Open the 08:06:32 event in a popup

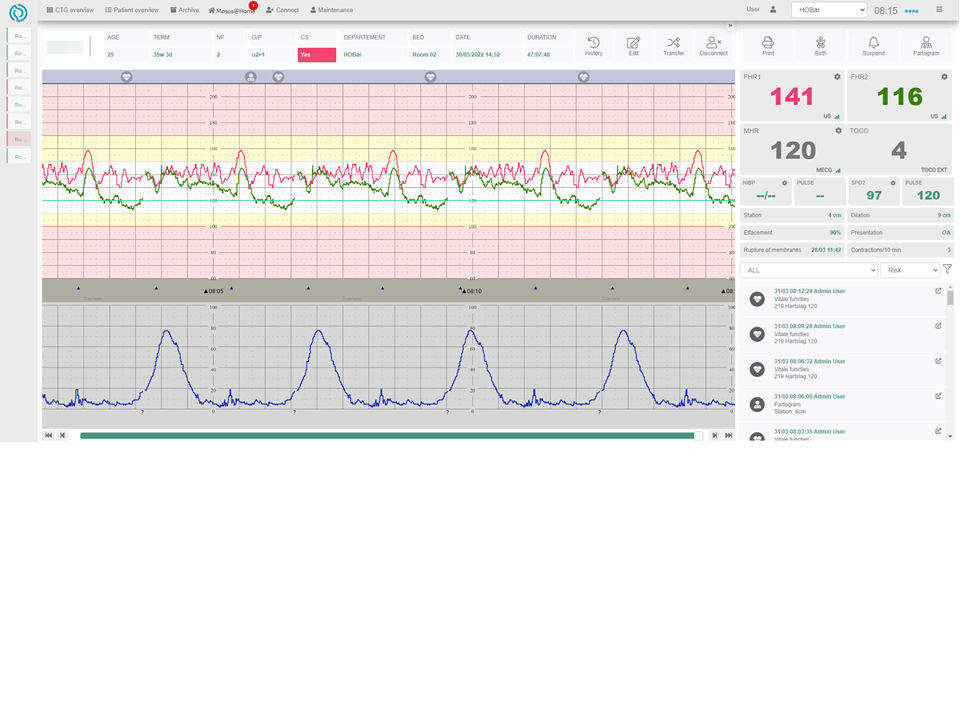click(x=938, y=361)
